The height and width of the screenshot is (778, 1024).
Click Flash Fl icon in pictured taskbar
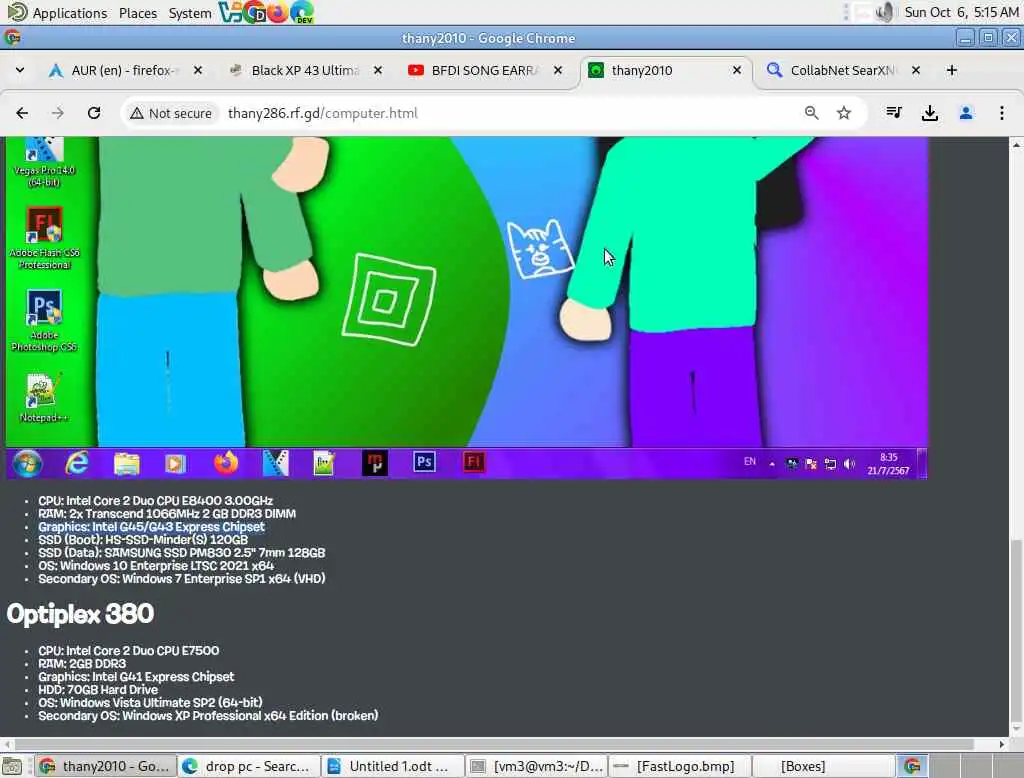[x=474, y=462]
